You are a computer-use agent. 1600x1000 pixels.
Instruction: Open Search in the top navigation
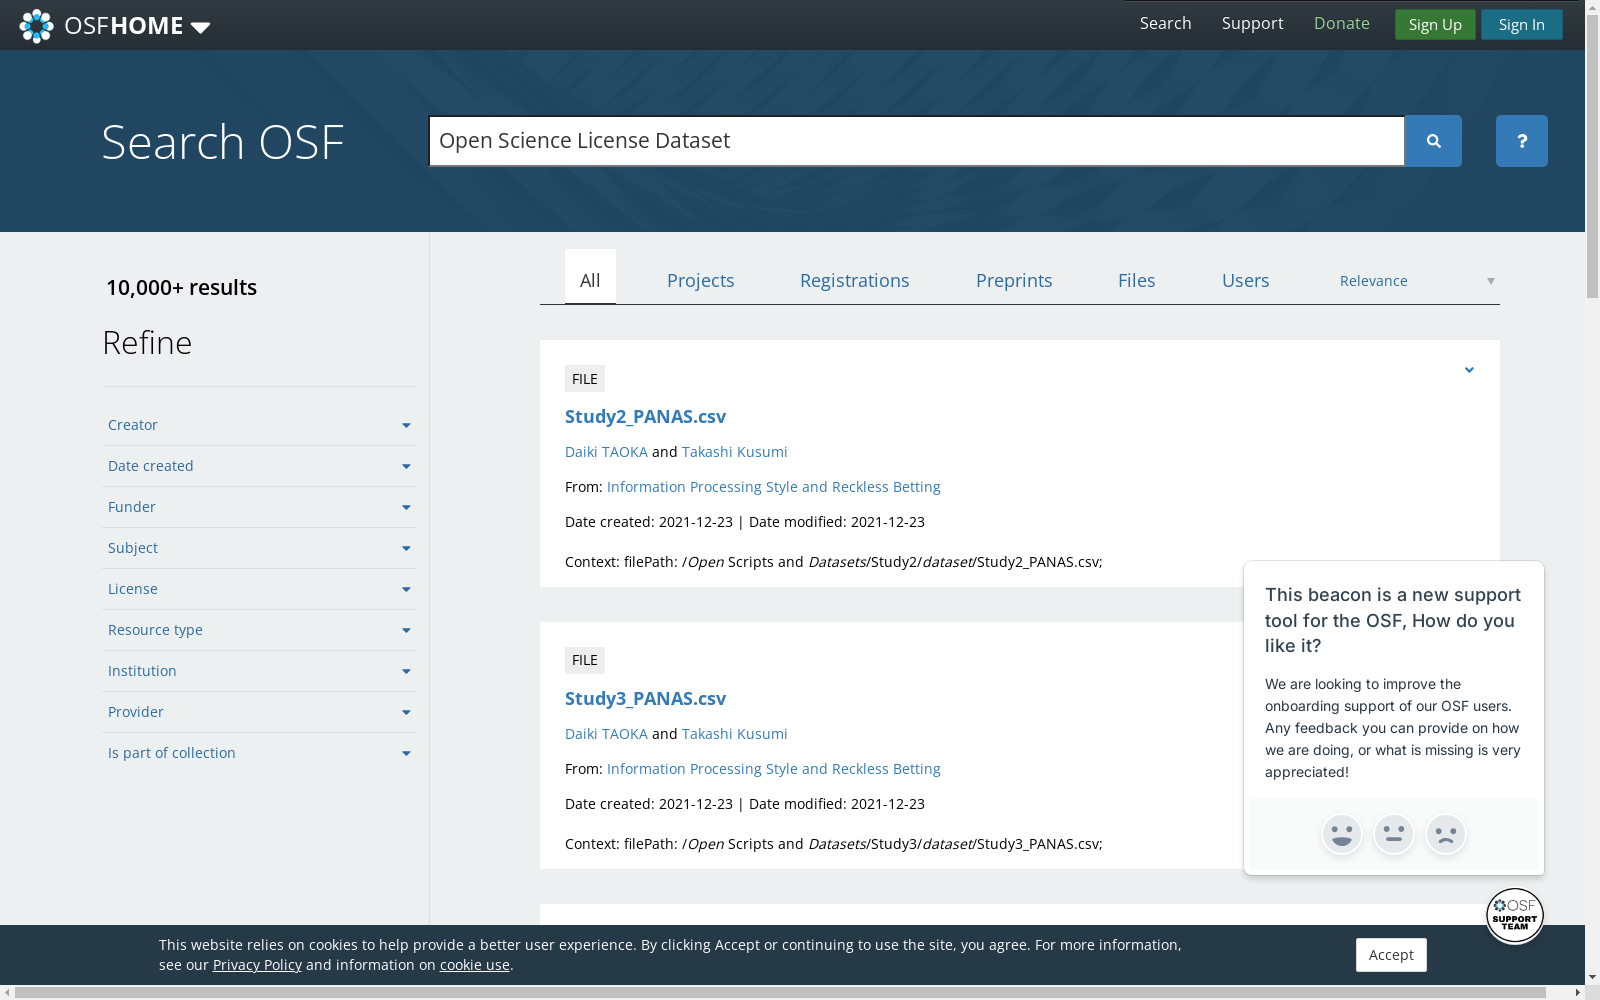point(1166,23)
